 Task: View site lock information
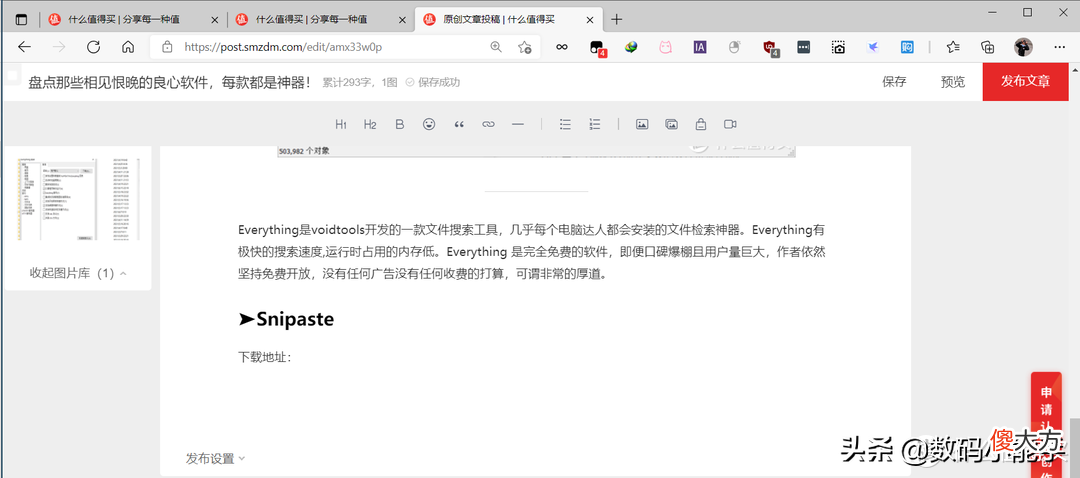click(167, 47)
